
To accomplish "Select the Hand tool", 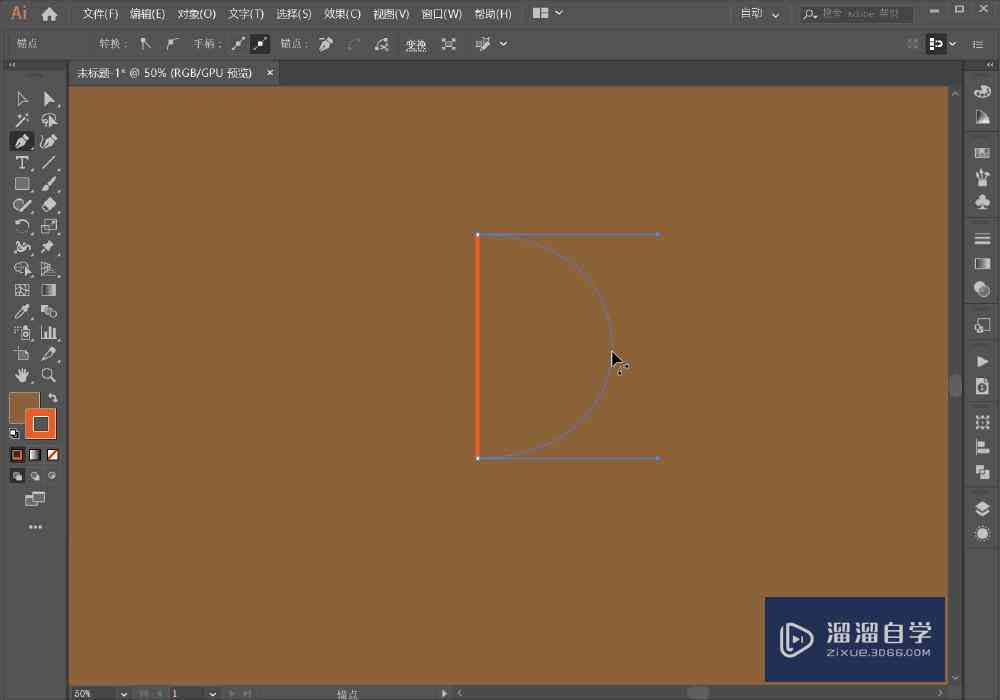I will pyautogui.click(x=22, y=375).
